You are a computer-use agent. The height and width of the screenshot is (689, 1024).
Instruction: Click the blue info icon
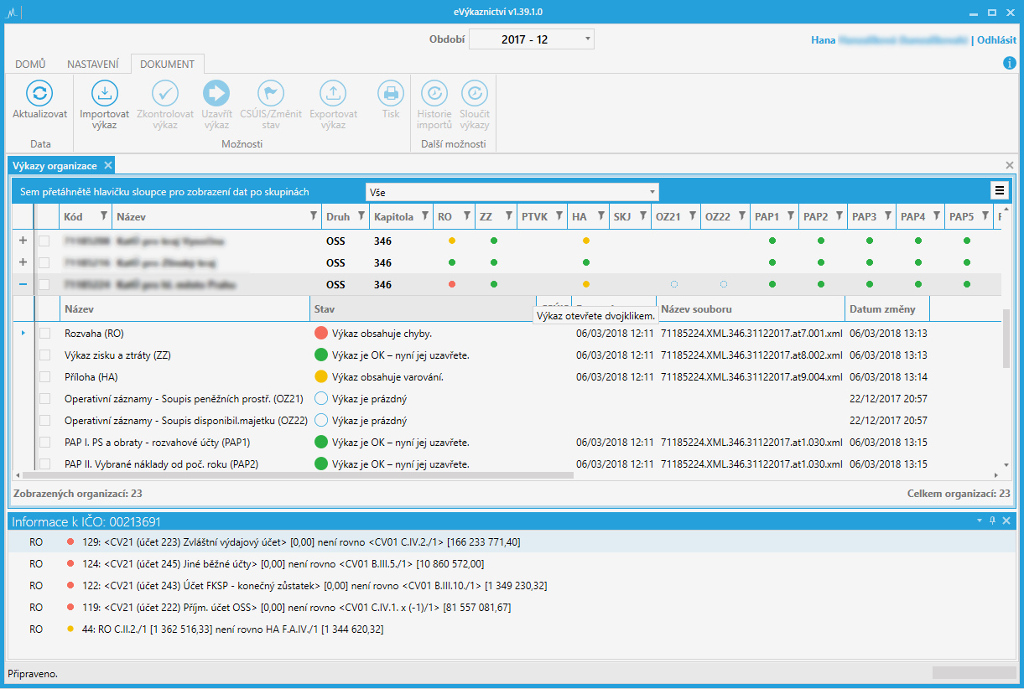[x=1009, y=63]
